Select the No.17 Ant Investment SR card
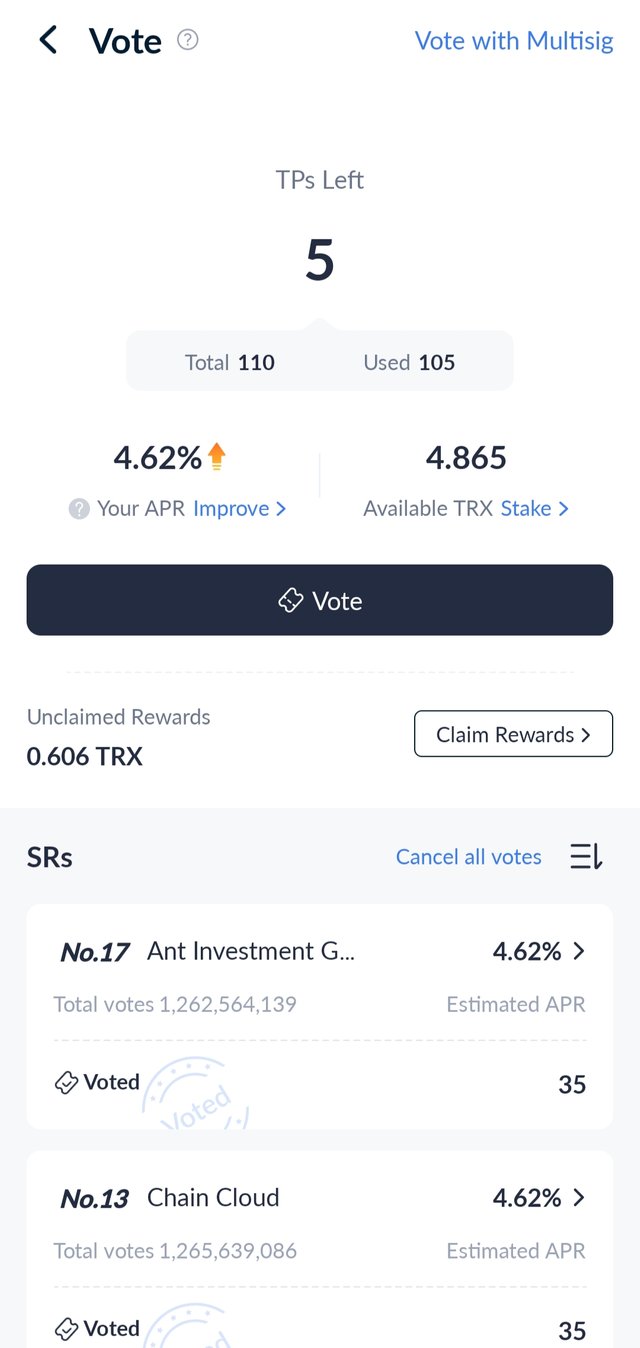The height and width of the screenshot is (1348, 640). (320, 1016)
